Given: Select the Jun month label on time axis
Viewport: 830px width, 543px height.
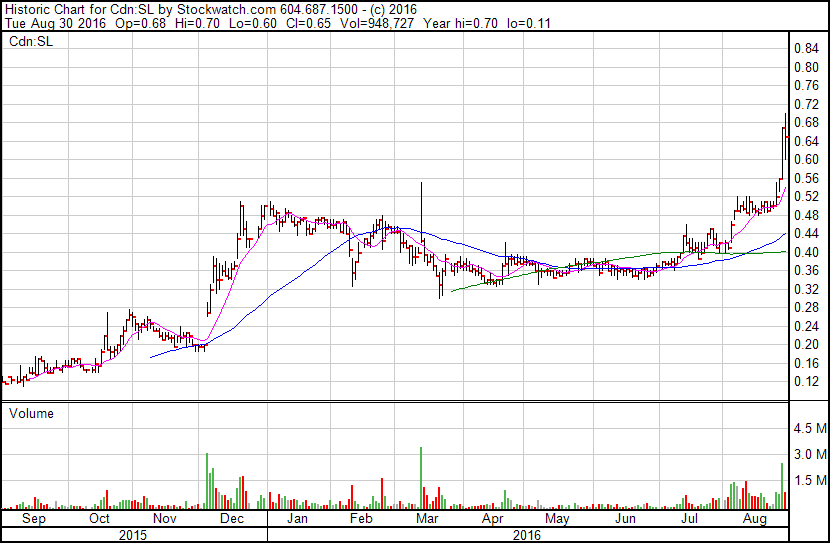Looking at the screenshot, I should 626,520.
